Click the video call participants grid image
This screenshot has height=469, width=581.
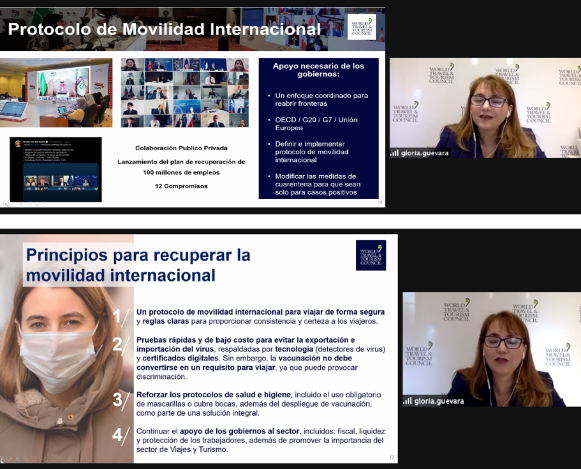click(185, 93)
